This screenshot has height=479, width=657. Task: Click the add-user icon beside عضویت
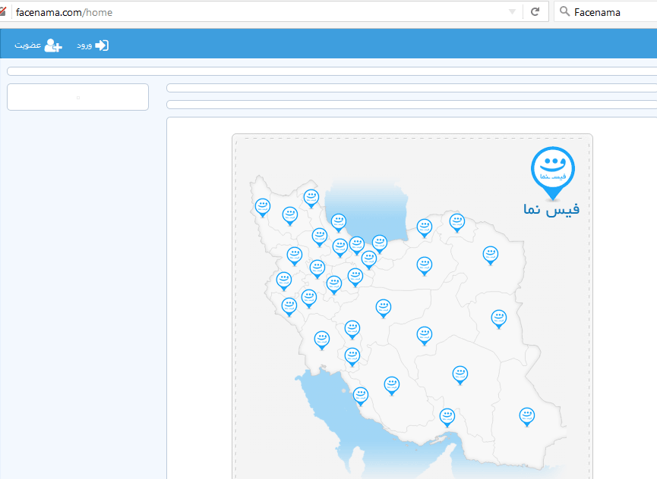tap(53, 45)
